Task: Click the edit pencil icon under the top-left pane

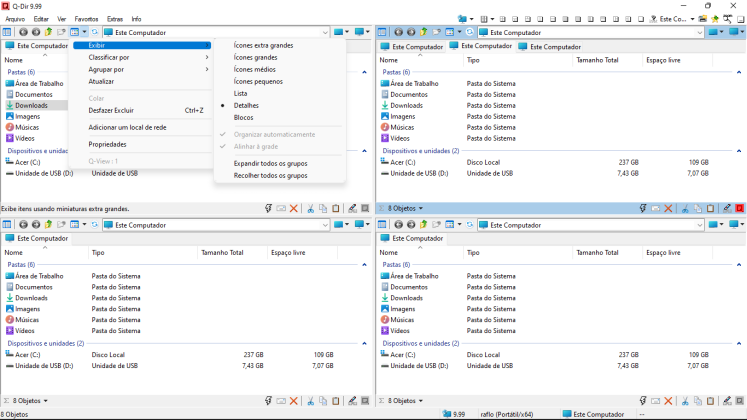Action: coord(352,209)
